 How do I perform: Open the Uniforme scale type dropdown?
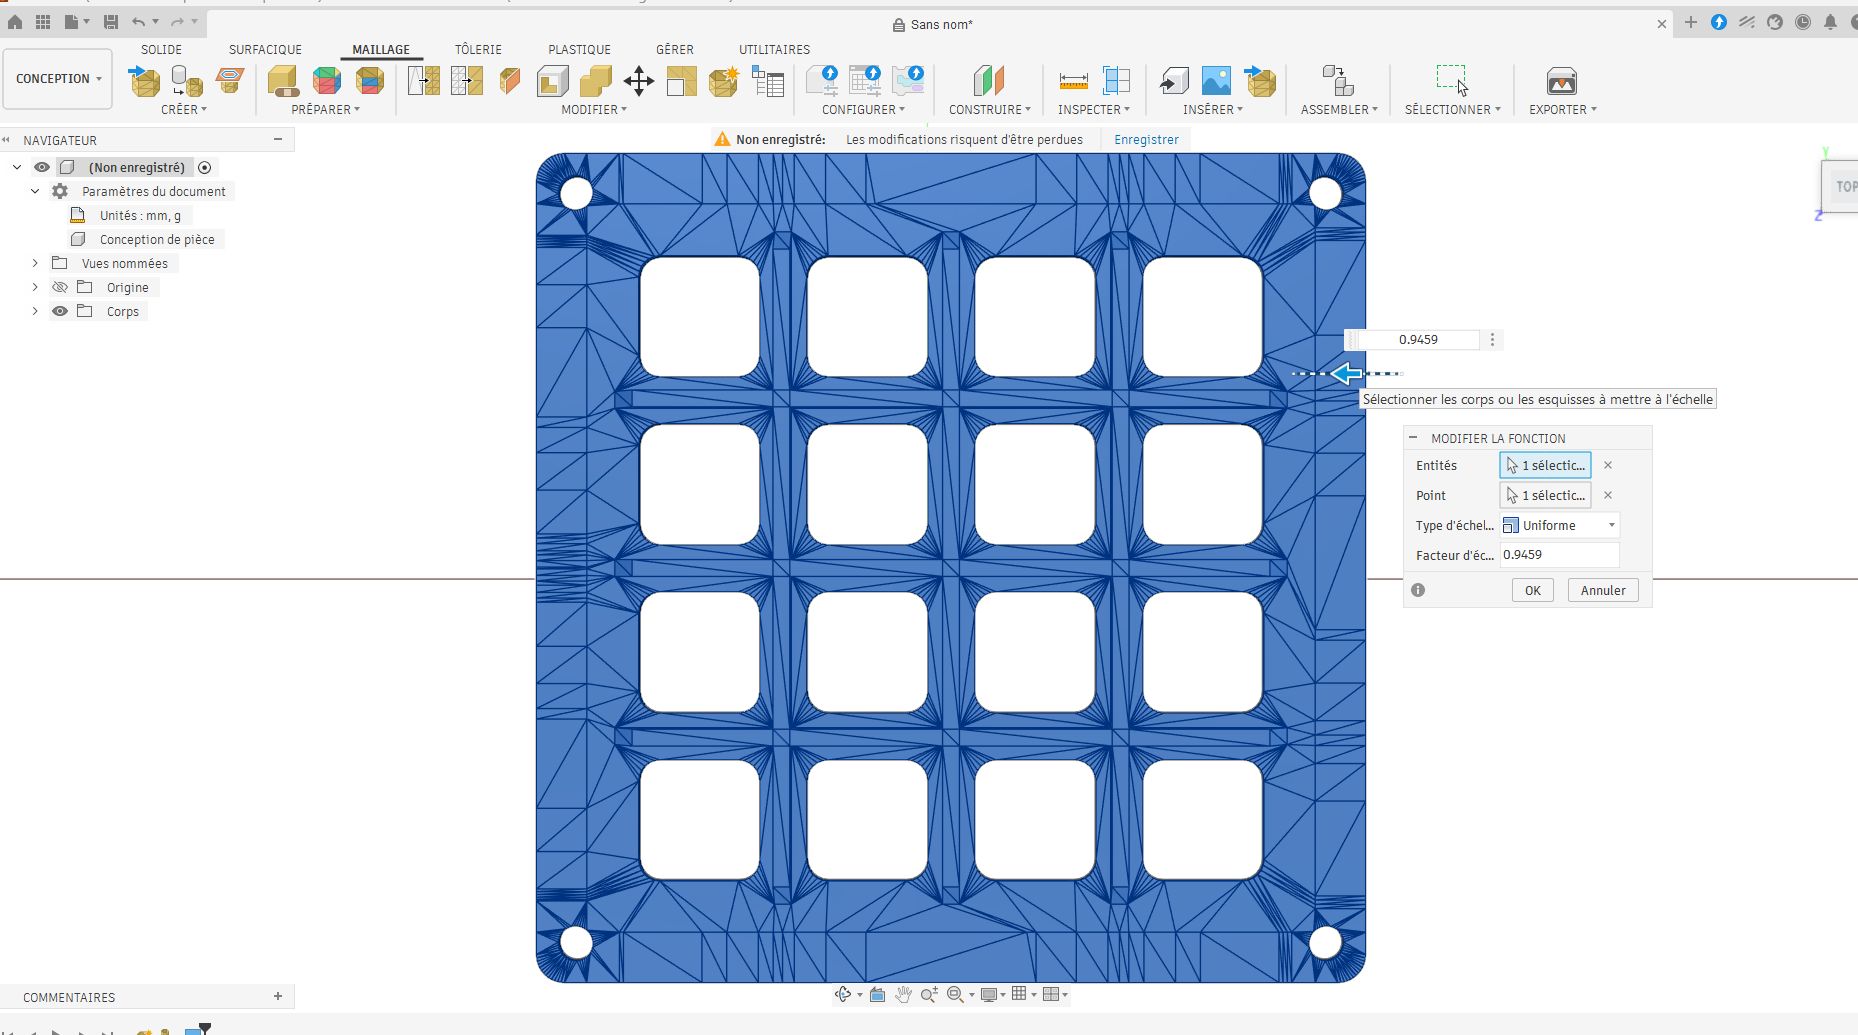point(1560,525)
